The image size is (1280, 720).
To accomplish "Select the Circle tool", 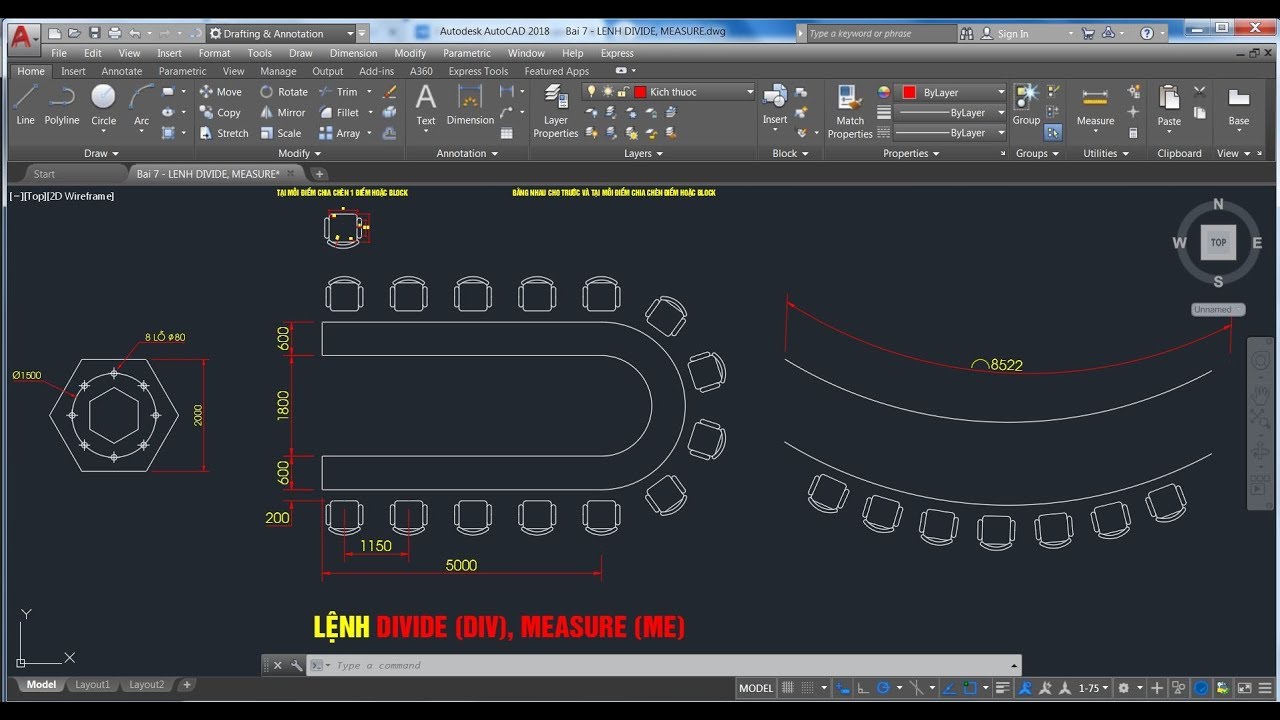I will pos(103,103).
